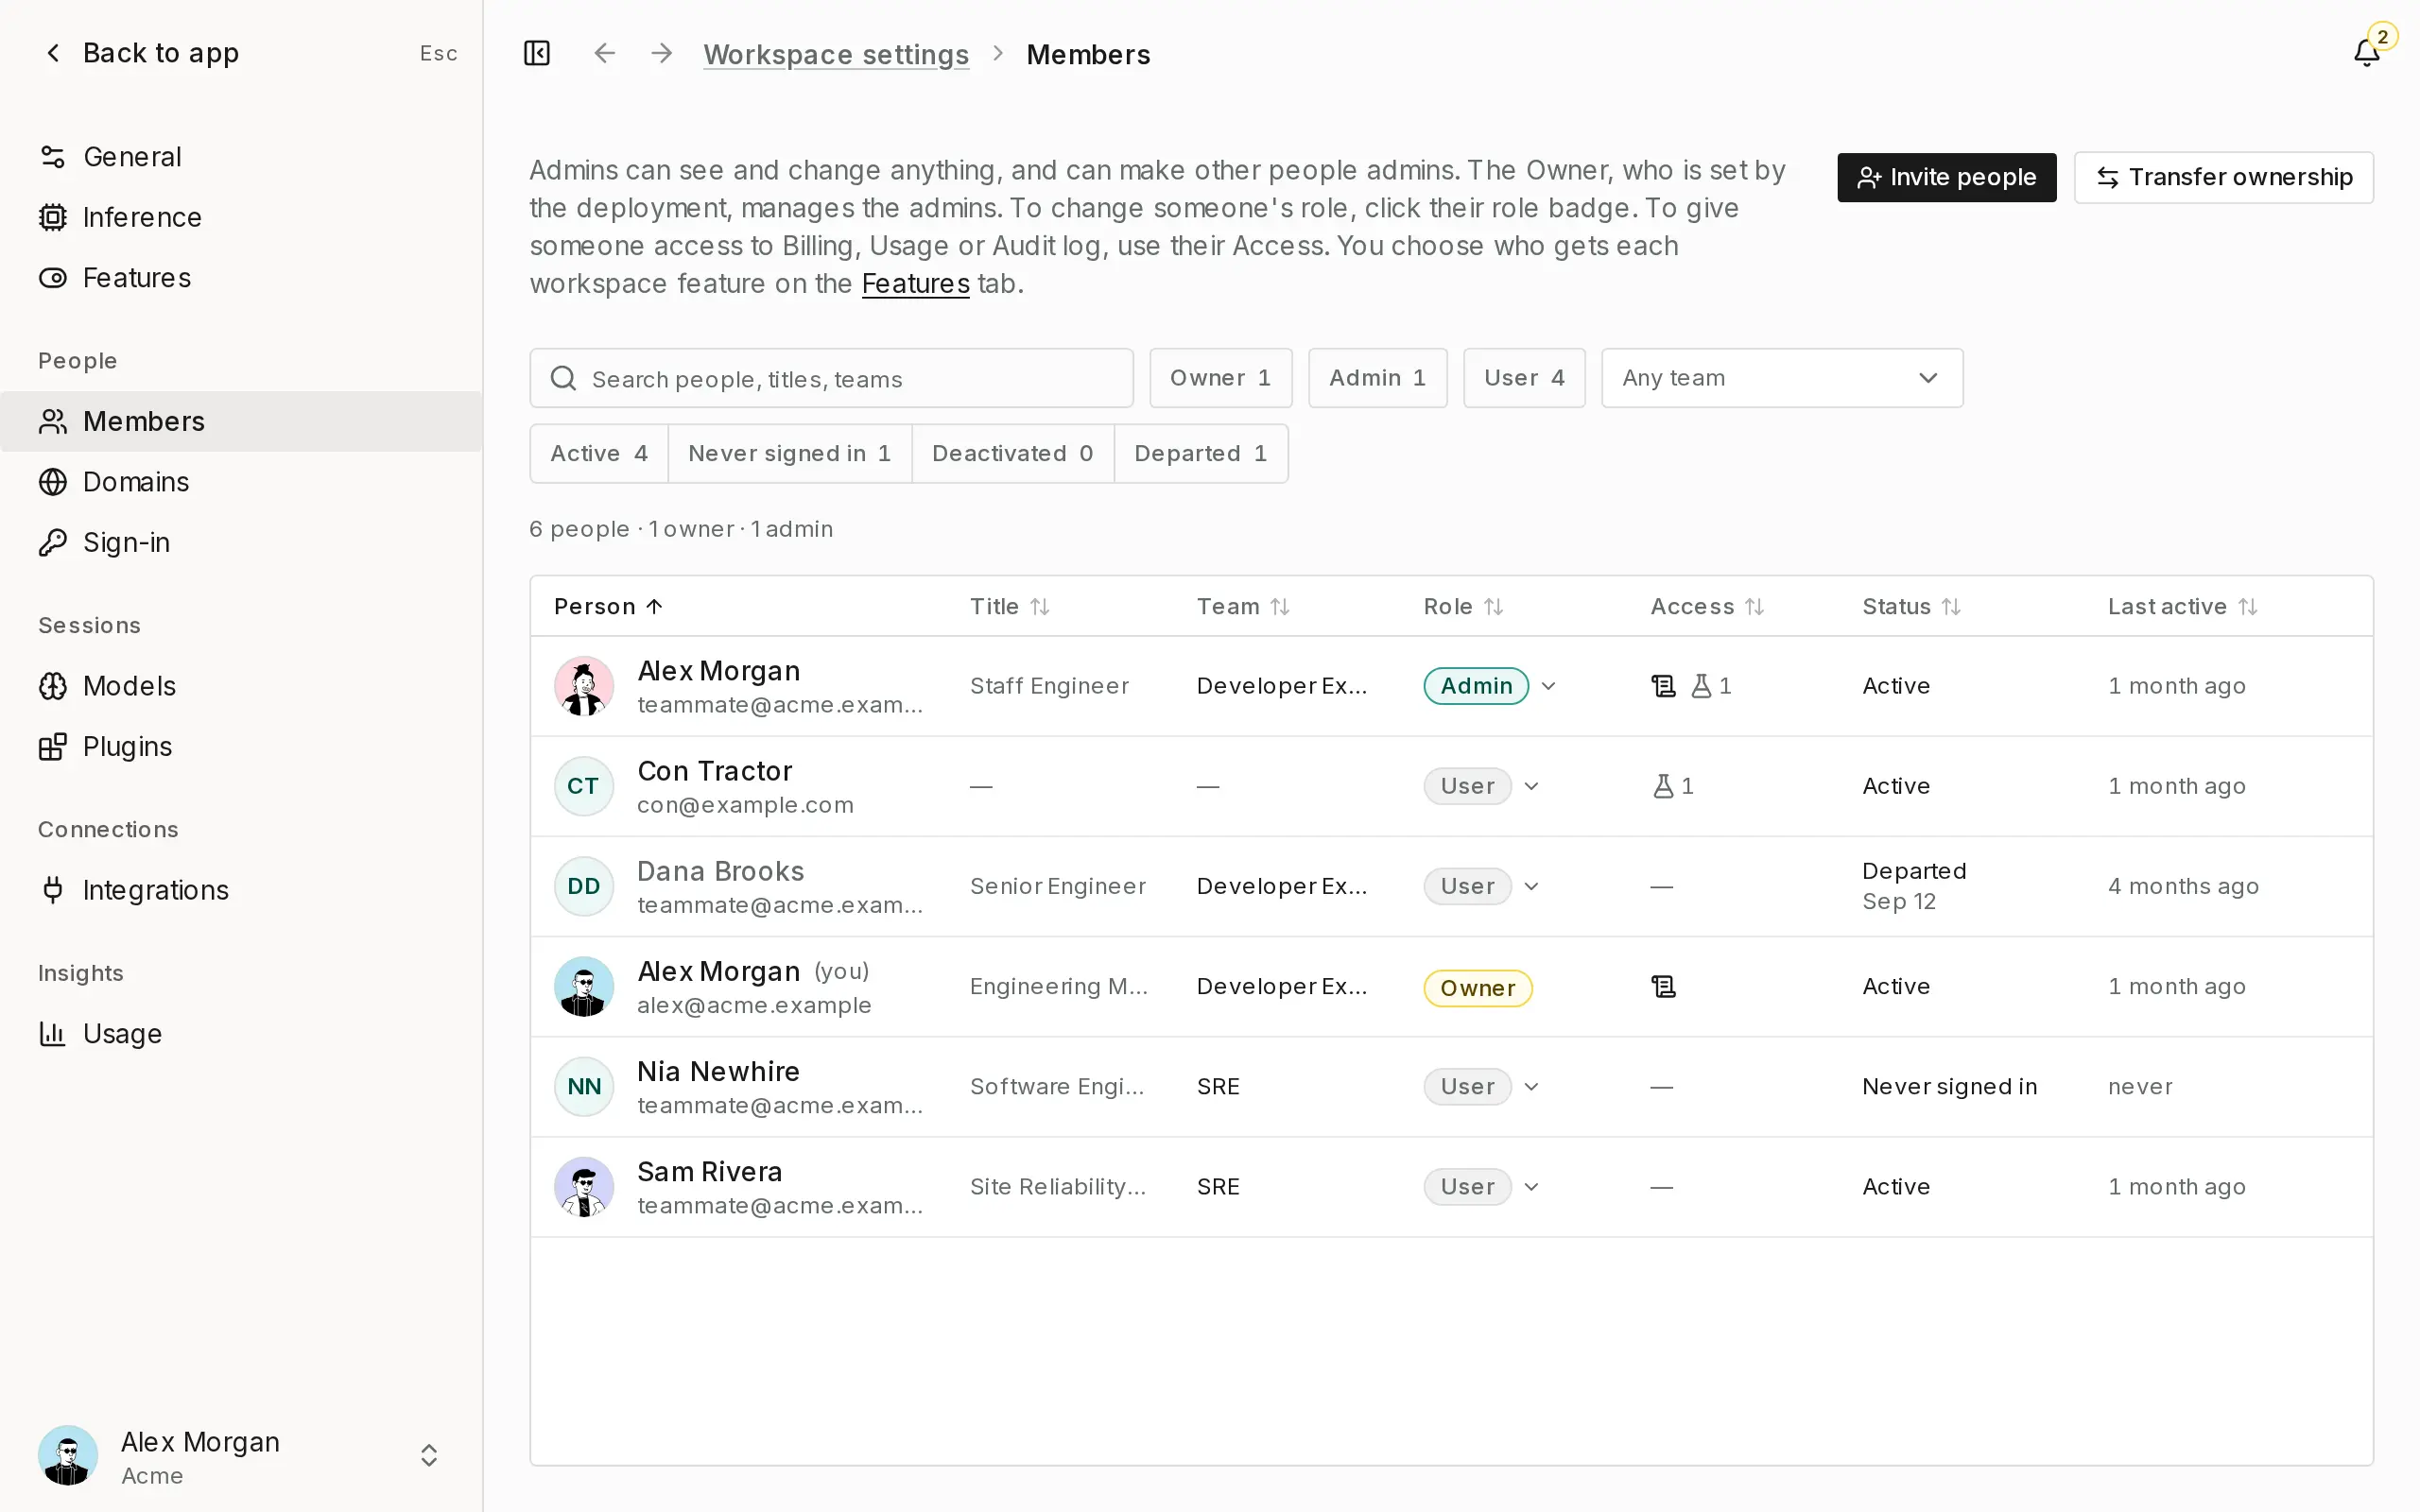Open Sam Rivera's User role dropdown

tap(1482, 1187)
